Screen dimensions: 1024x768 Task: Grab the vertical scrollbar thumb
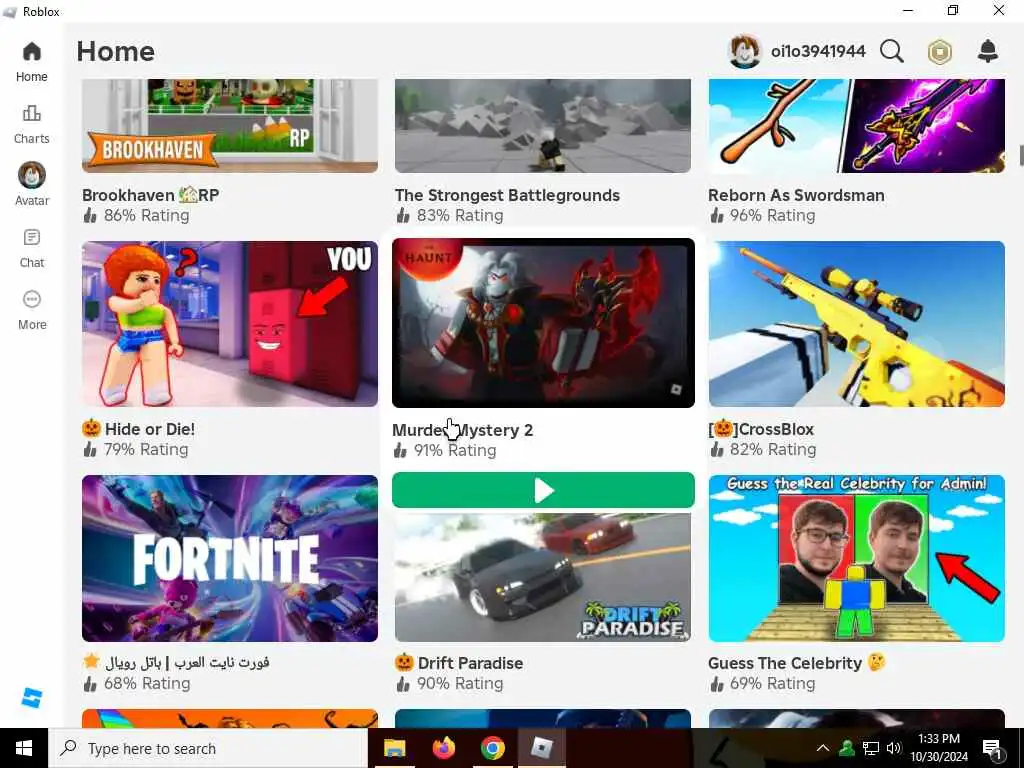click(x=1021, y=155)
